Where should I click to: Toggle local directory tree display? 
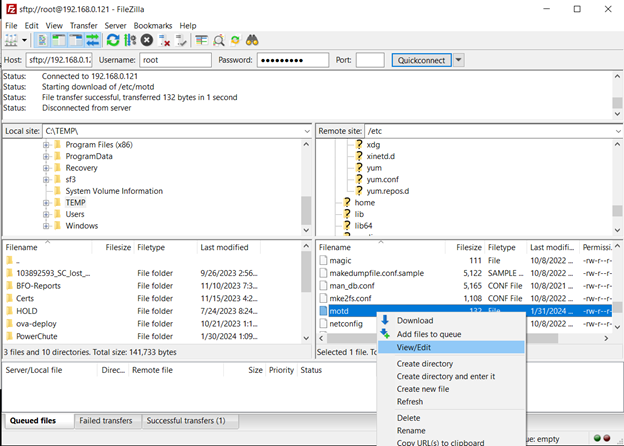coord(59,40)
